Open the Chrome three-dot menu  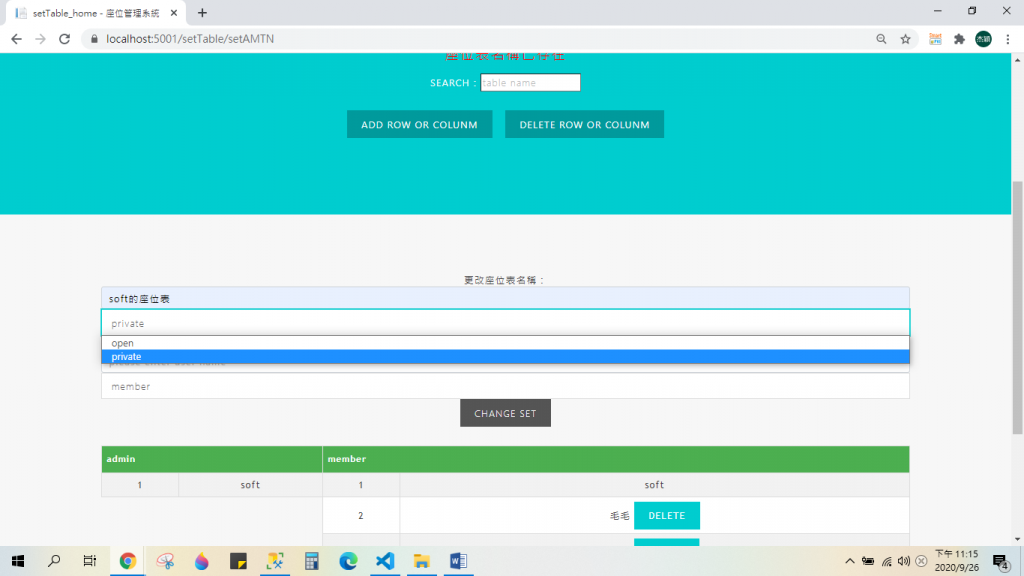[1008, 39]
